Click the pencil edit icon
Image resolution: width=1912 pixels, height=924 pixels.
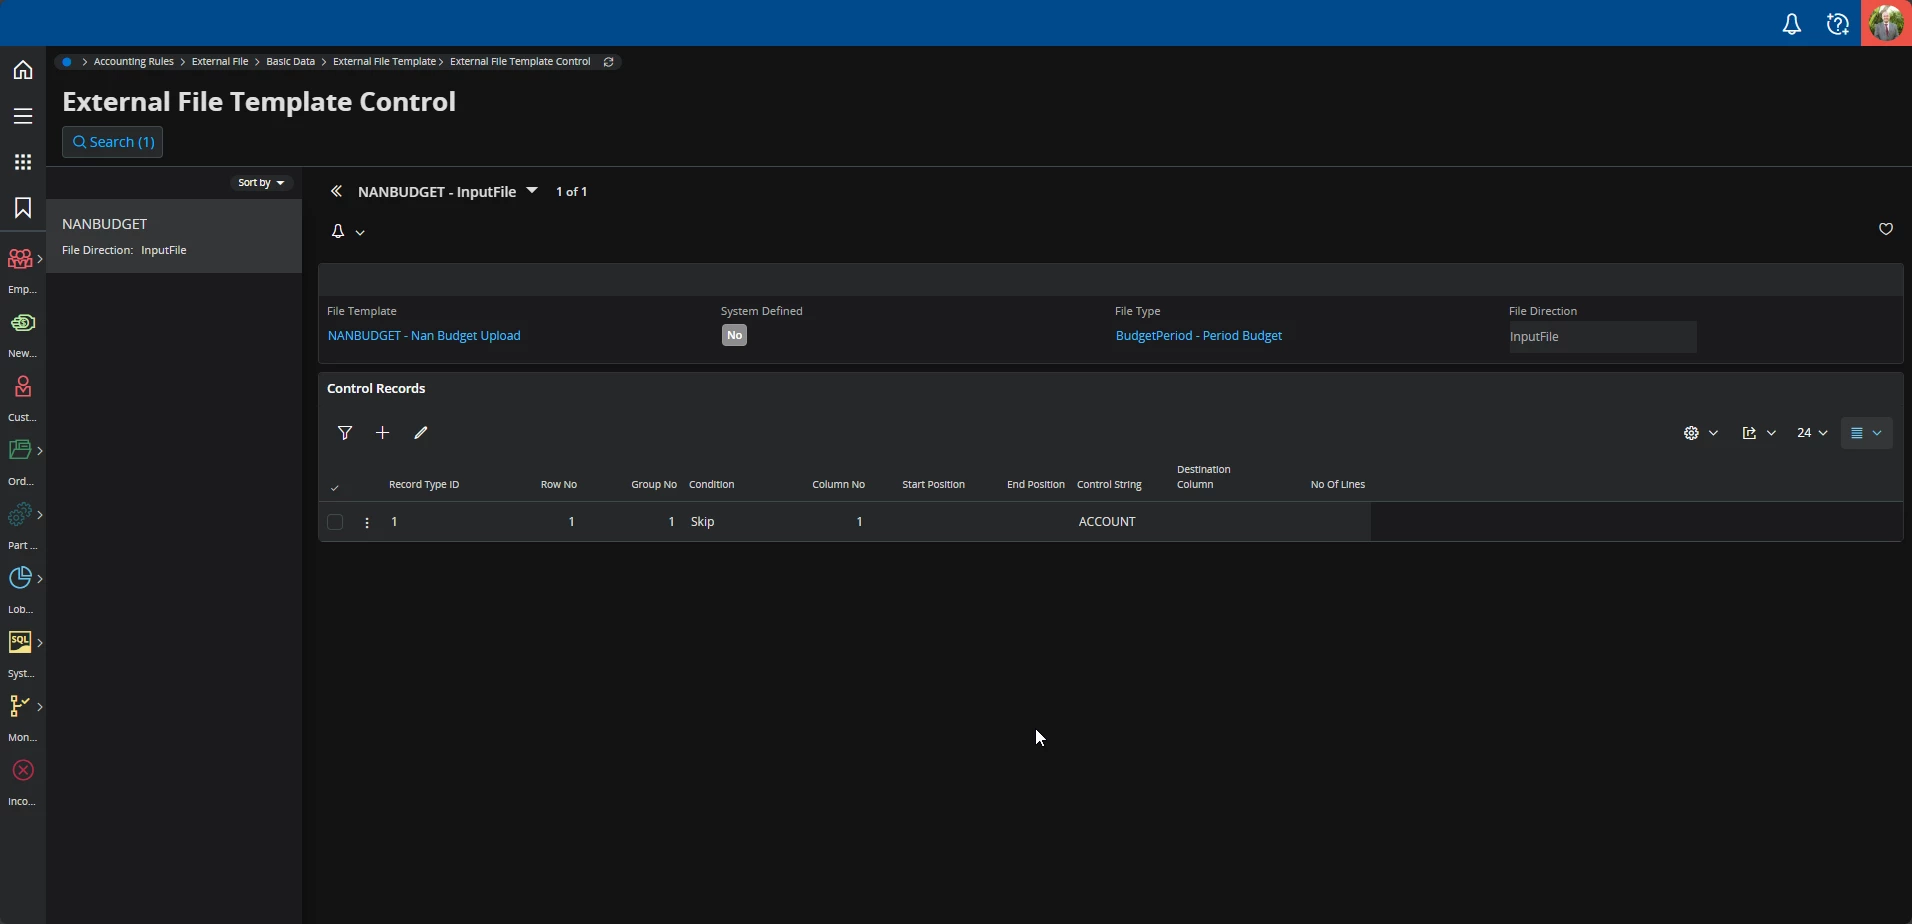click(x=421, y=433)
